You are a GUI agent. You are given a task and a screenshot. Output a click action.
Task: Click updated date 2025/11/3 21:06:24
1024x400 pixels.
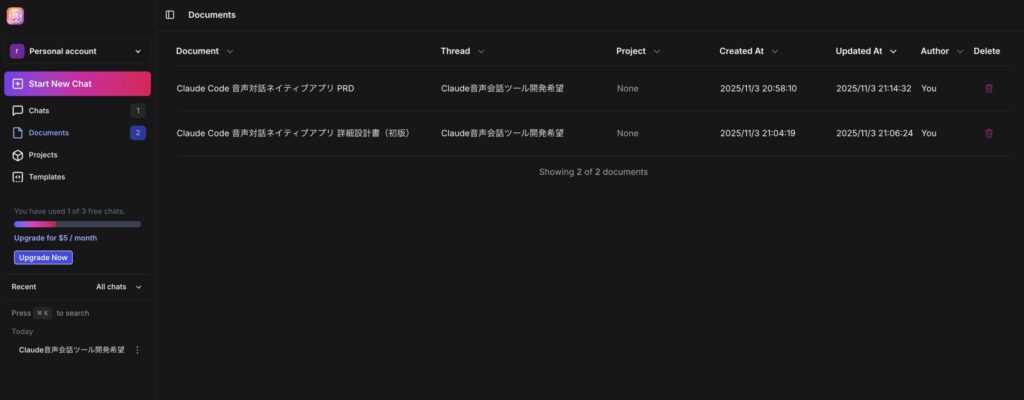[874, 133]
